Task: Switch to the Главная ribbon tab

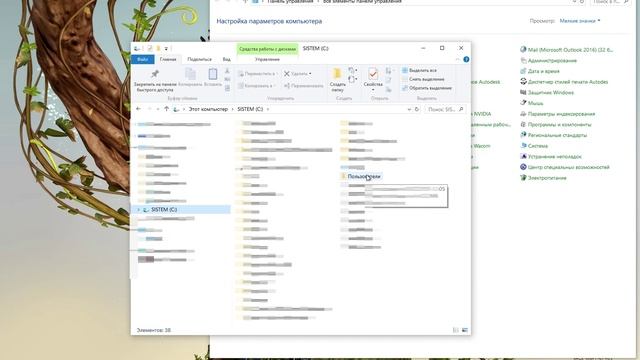Action: [x=168, y=60]
